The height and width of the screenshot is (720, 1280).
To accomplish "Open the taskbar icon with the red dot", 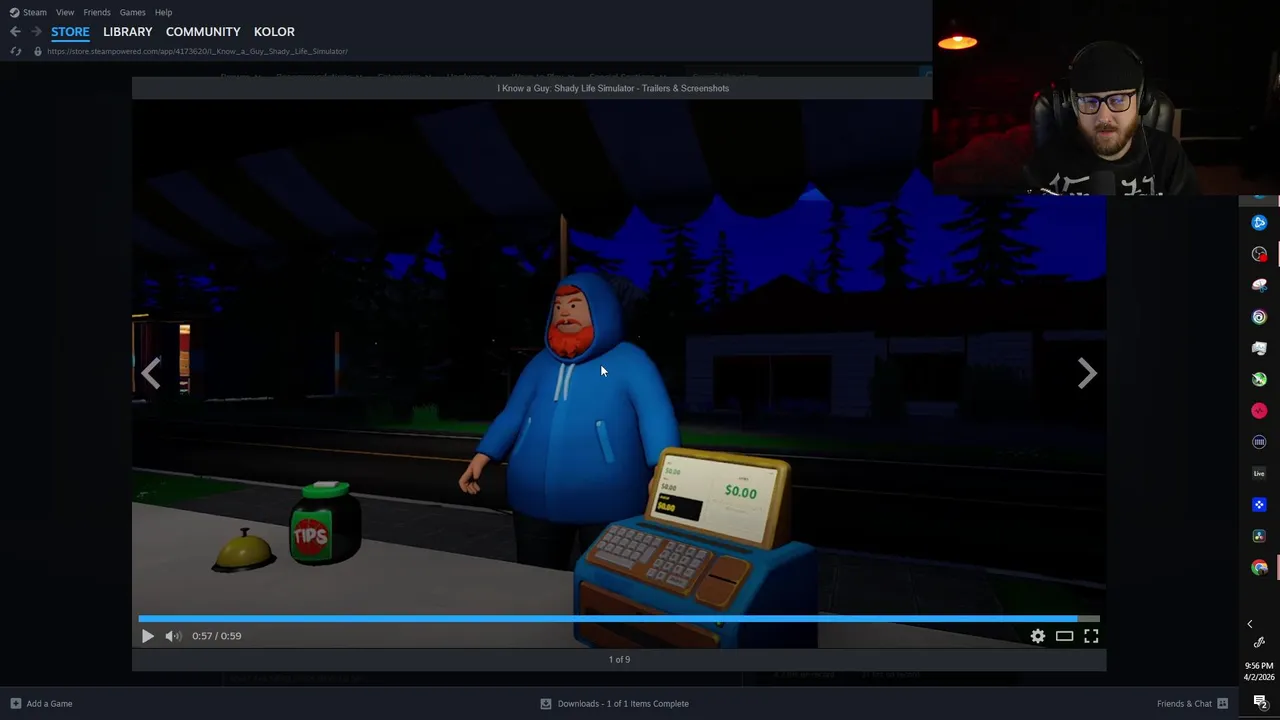I will 1259,254.
